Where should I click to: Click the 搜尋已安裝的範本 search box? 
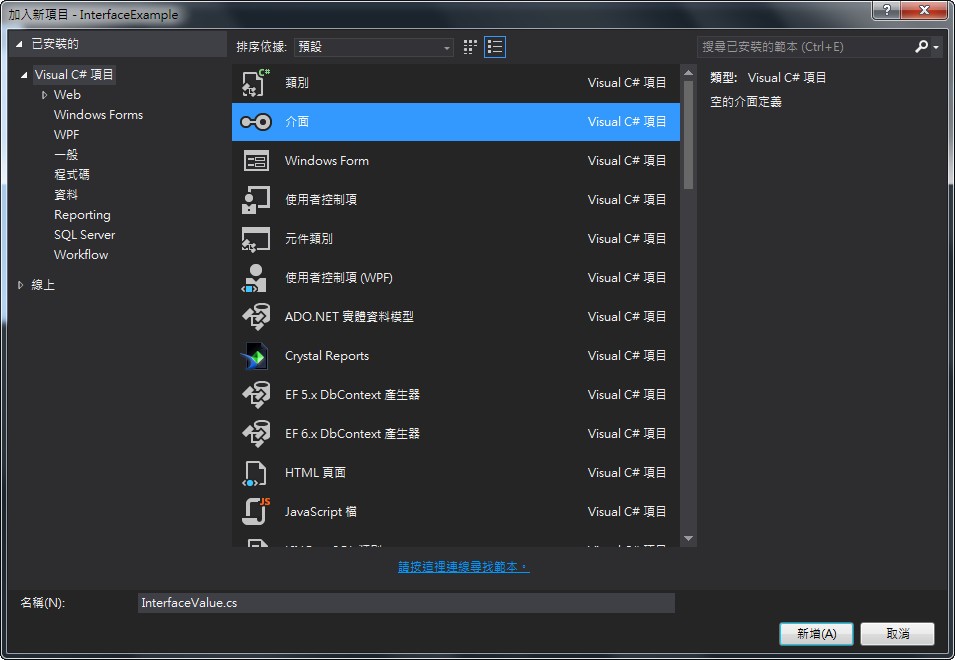point(805,47)
